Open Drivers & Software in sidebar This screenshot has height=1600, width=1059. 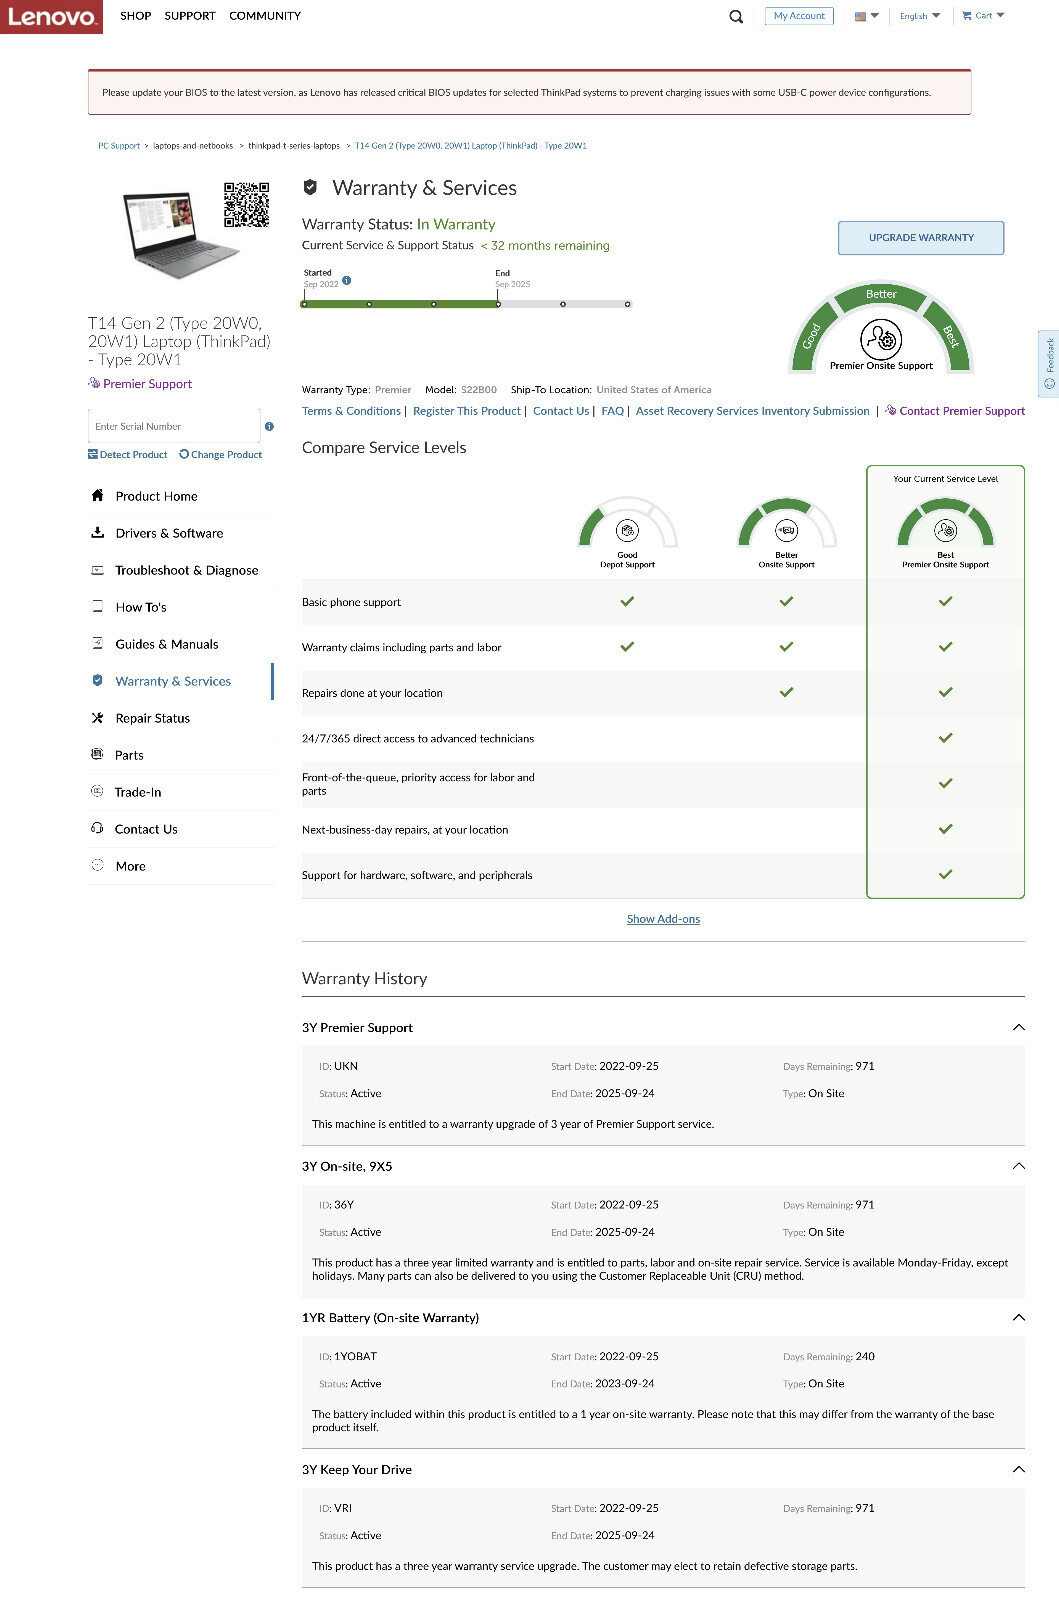click(169, 533)
